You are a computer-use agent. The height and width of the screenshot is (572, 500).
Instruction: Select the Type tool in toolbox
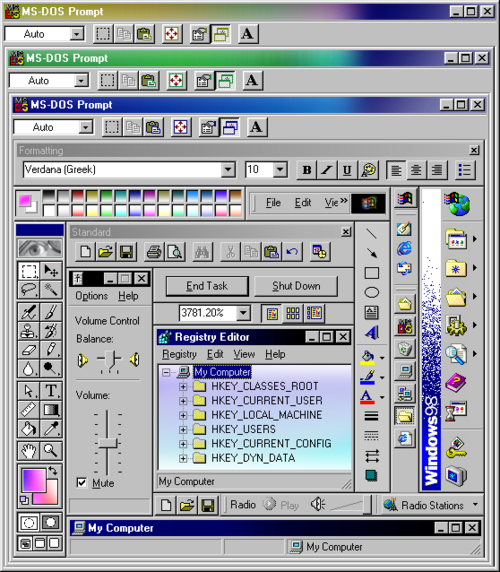tap(51, 390)
